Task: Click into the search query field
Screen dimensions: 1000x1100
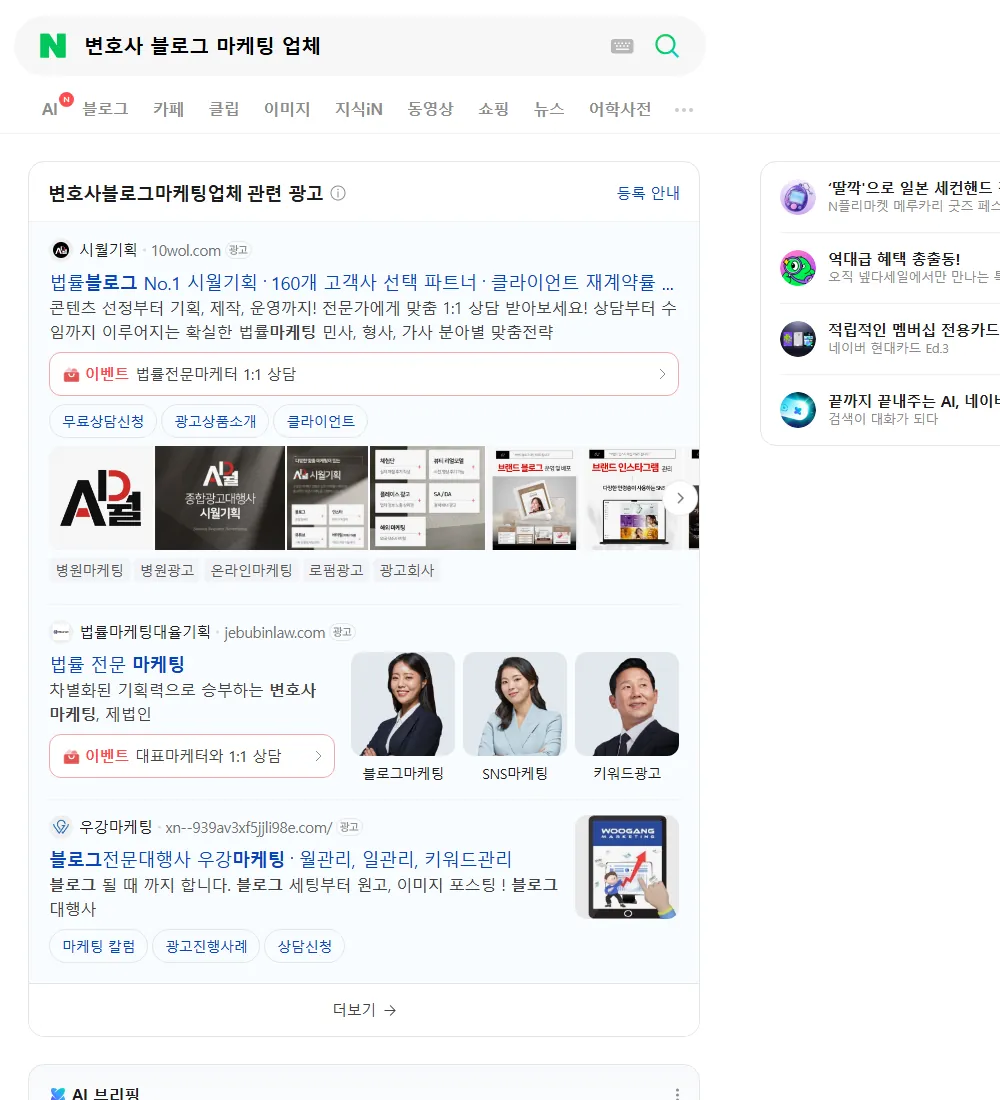Action: click(x=337, y=46)
